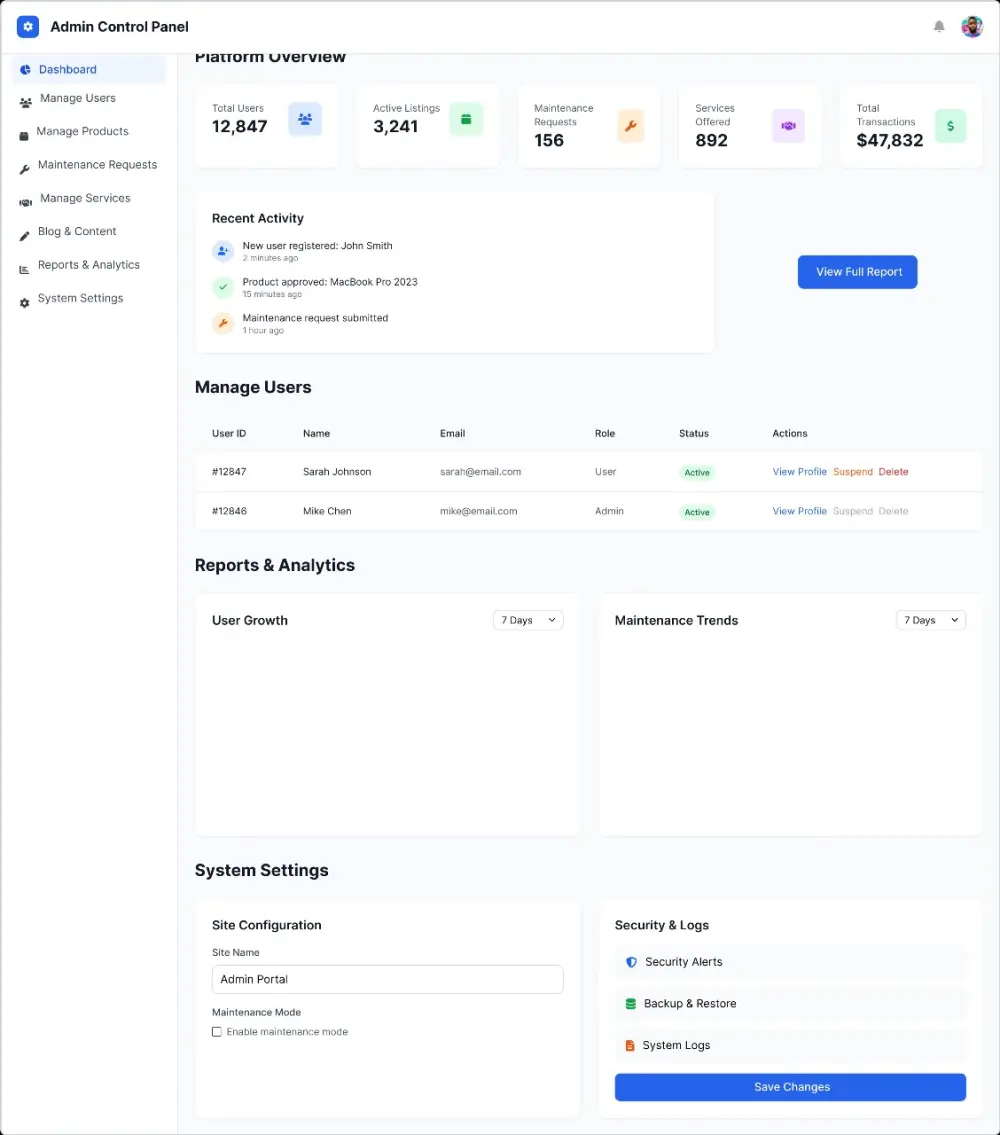Click the notification bell in the header
Image resolution: width=1000 pixels, height=1135 pixels.
939,26
